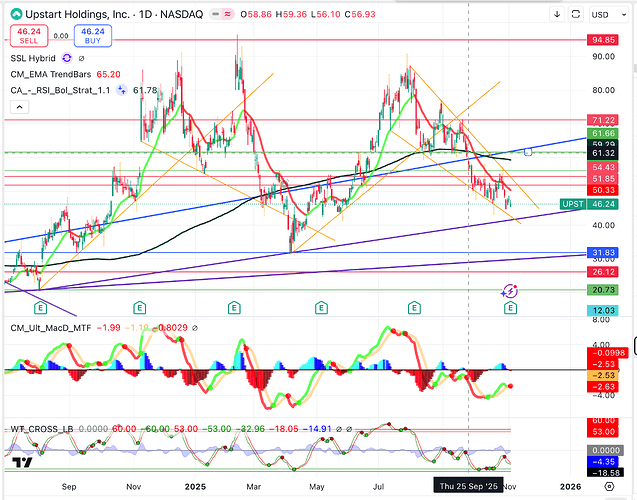Click the Upstart Holdings logo icon
637x500 pixels.
point(16,14)
